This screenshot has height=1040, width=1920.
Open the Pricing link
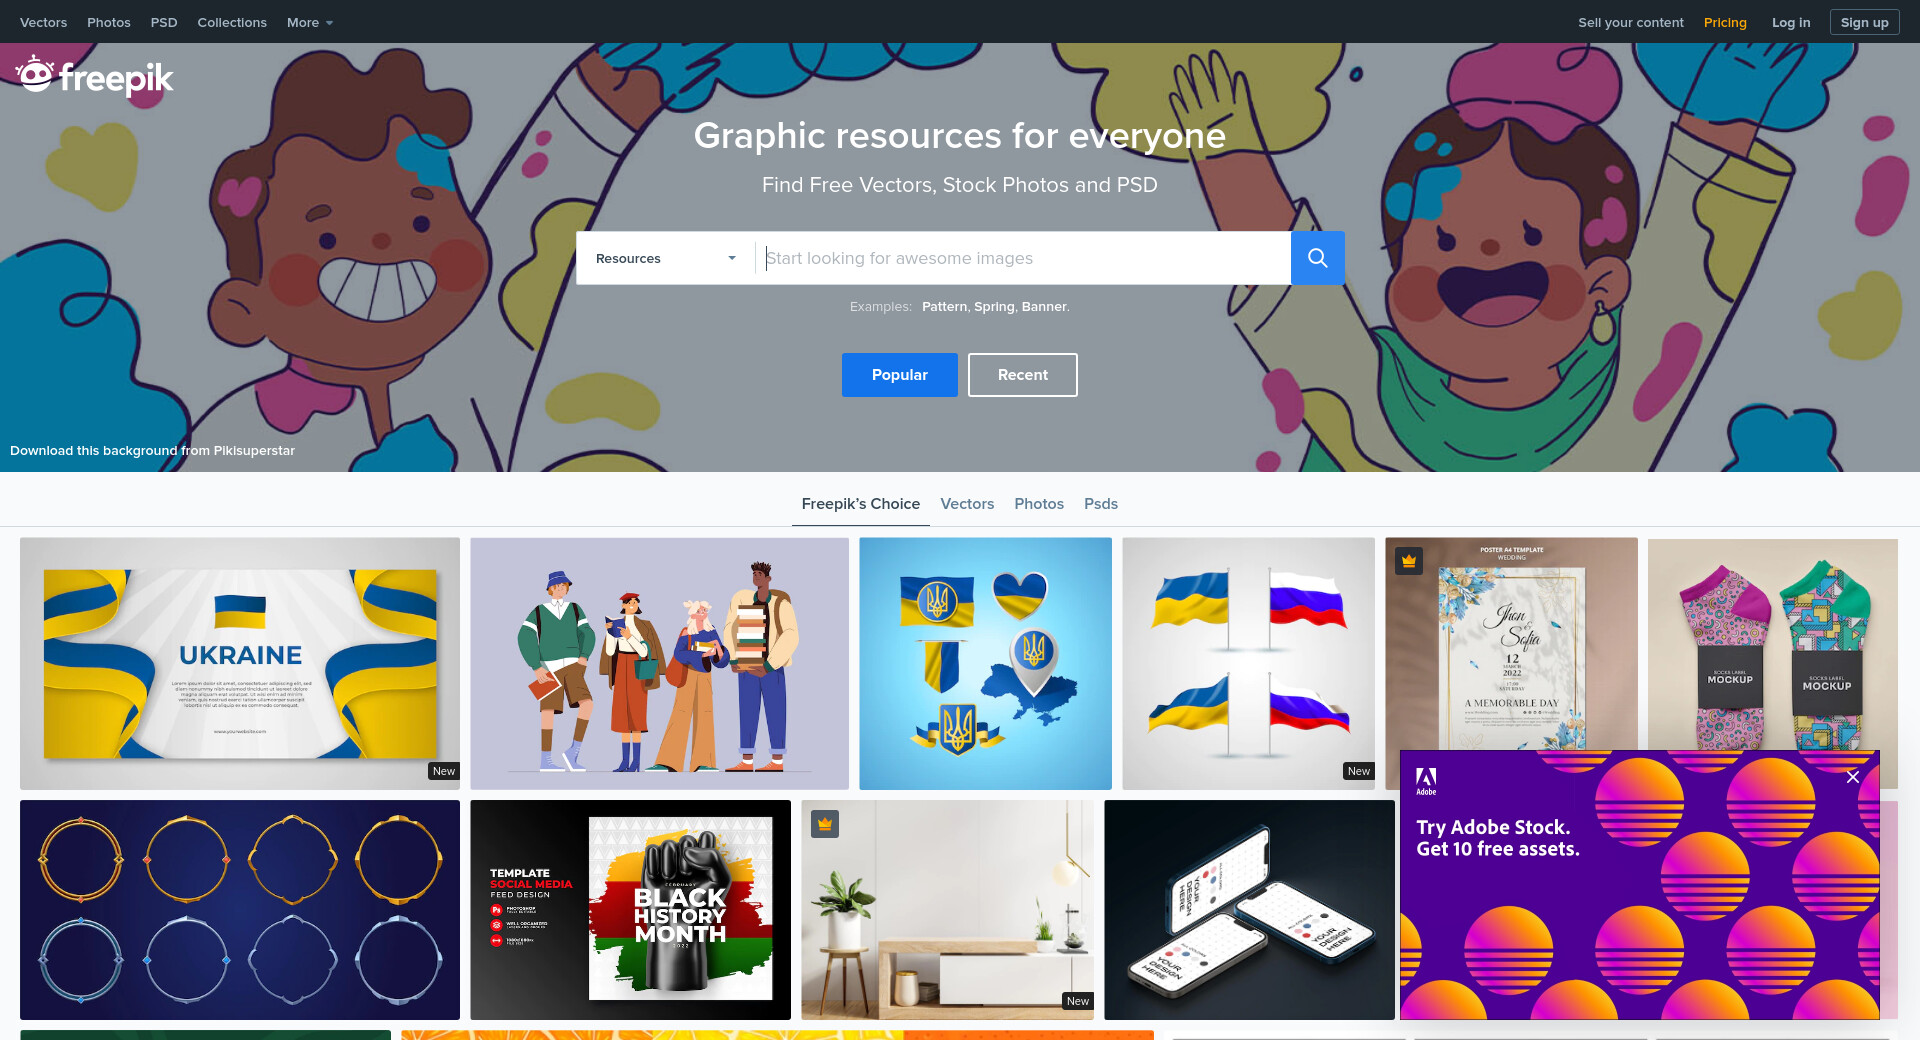tap(1725, 22)
